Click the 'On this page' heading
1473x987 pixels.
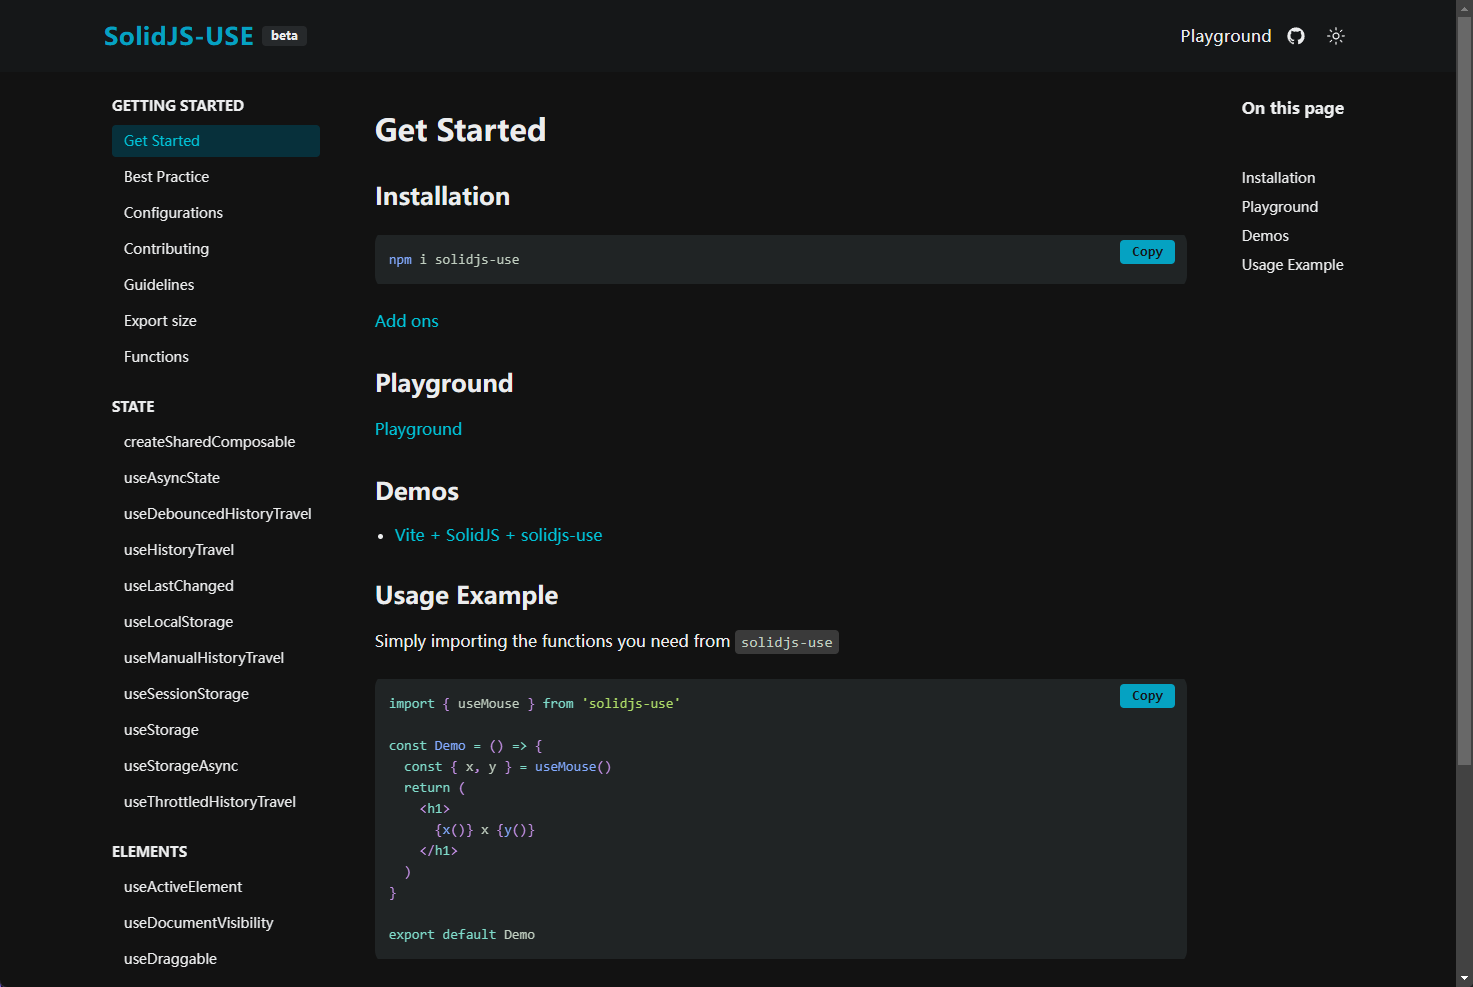[x=1292, y=108]
